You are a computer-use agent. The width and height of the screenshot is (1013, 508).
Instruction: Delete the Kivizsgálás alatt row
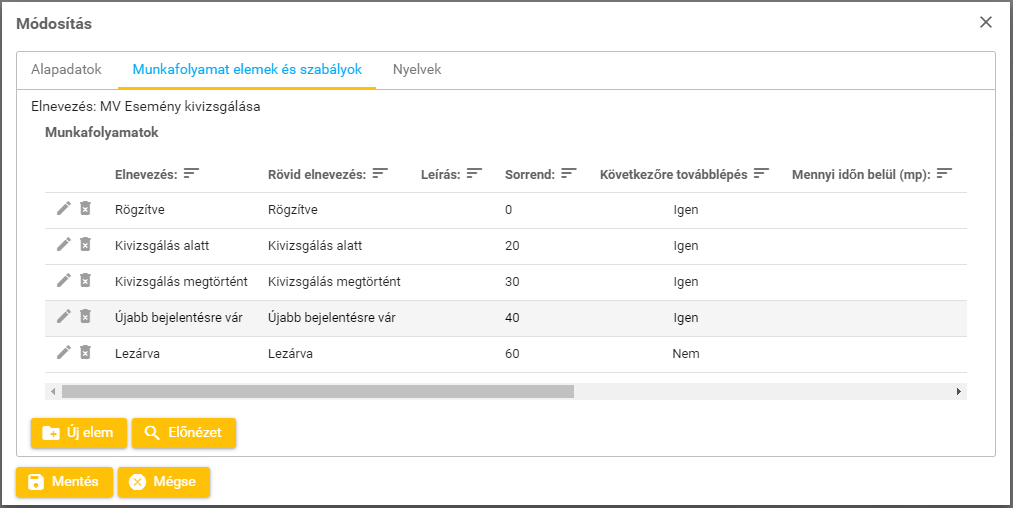tap(86, 244)
